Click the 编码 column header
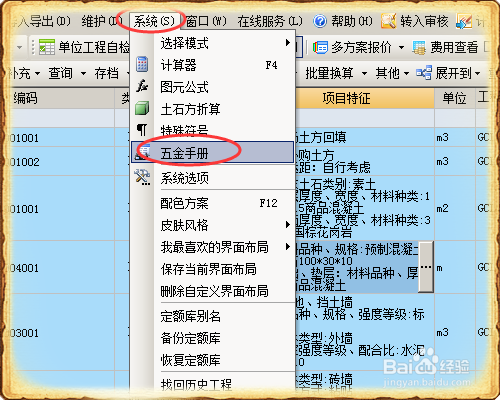This screenshot has height=400, width=500. point(62,98)
